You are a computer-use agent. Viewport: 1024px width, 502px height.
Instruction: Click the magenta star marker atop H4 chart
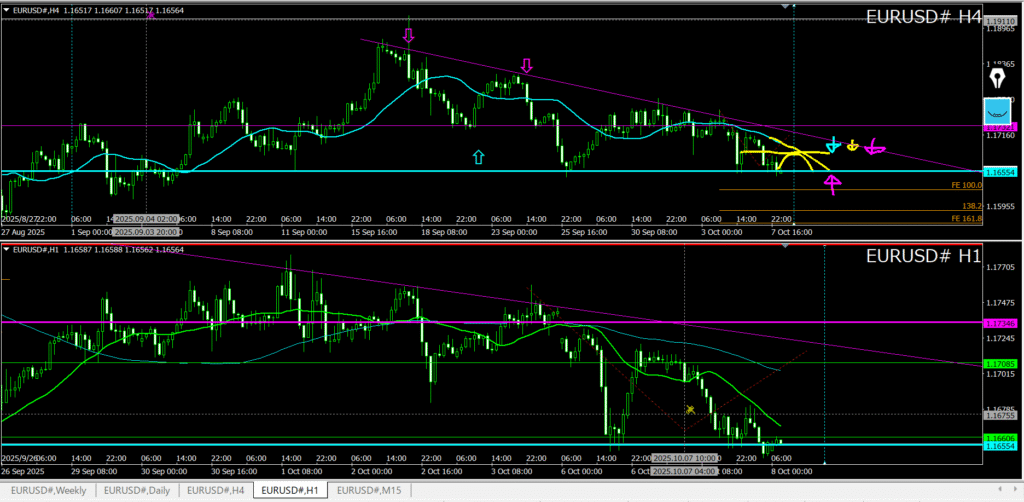tap(151, 14)
